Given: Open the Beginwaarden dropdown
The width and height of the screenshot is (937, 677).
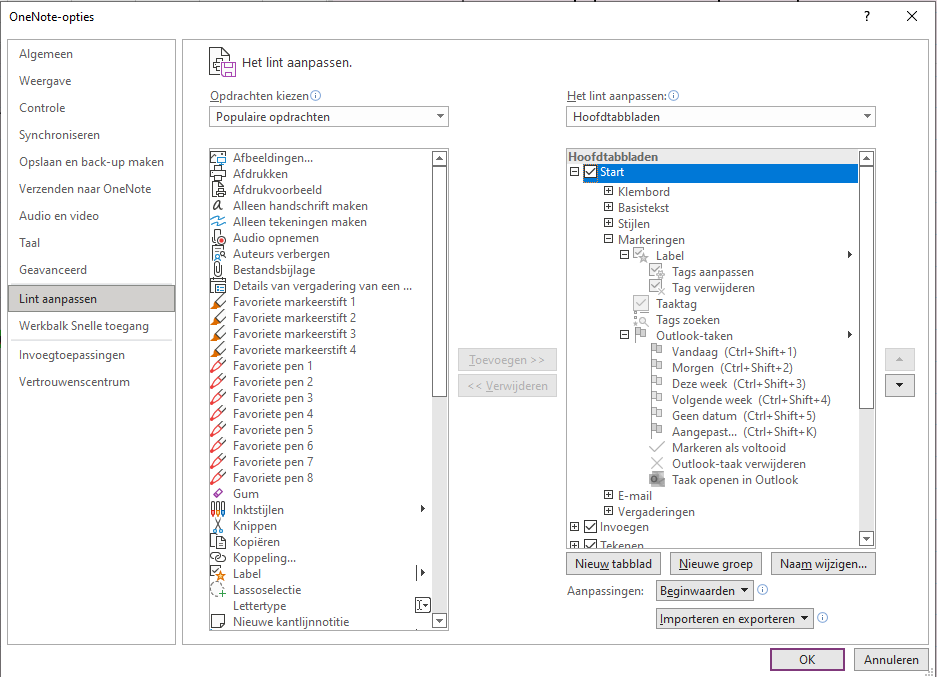Looking at the screenshot, I should coord(705,590).
